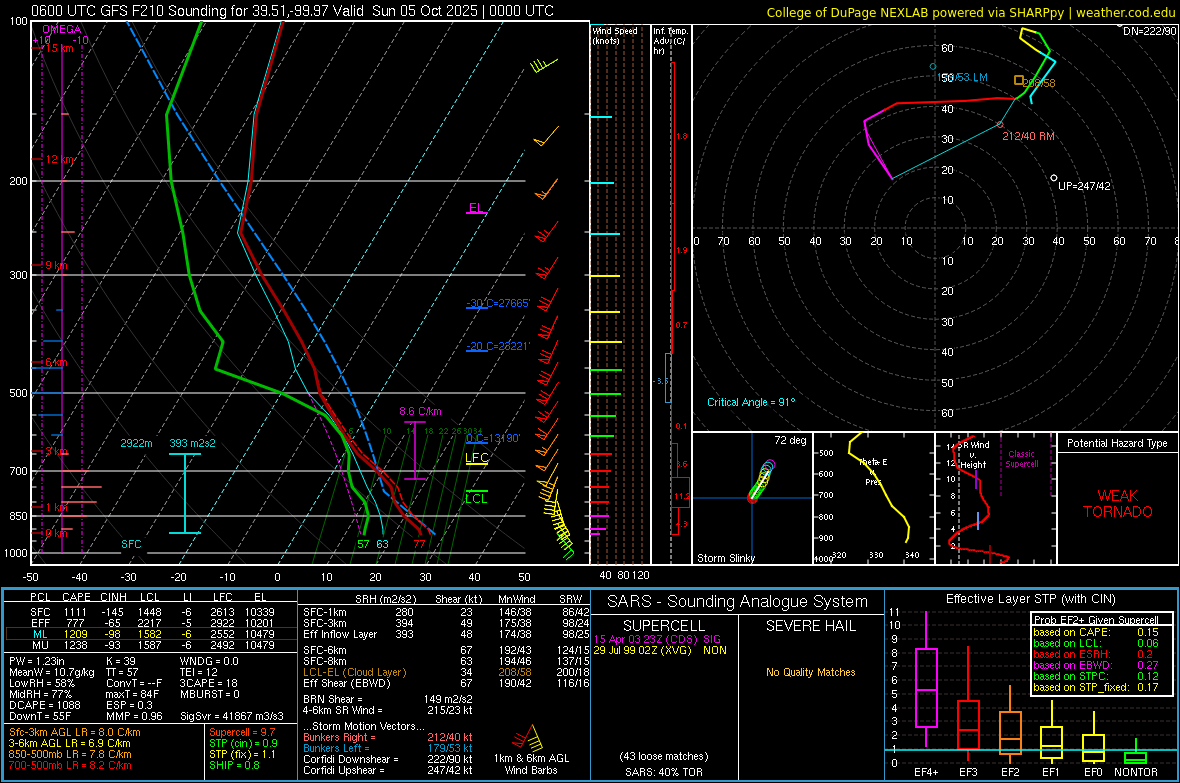Viewport: 1180px width, 783px height.
Task: Click the STP (cin) = 0.9 value
Action: [243, 743]
